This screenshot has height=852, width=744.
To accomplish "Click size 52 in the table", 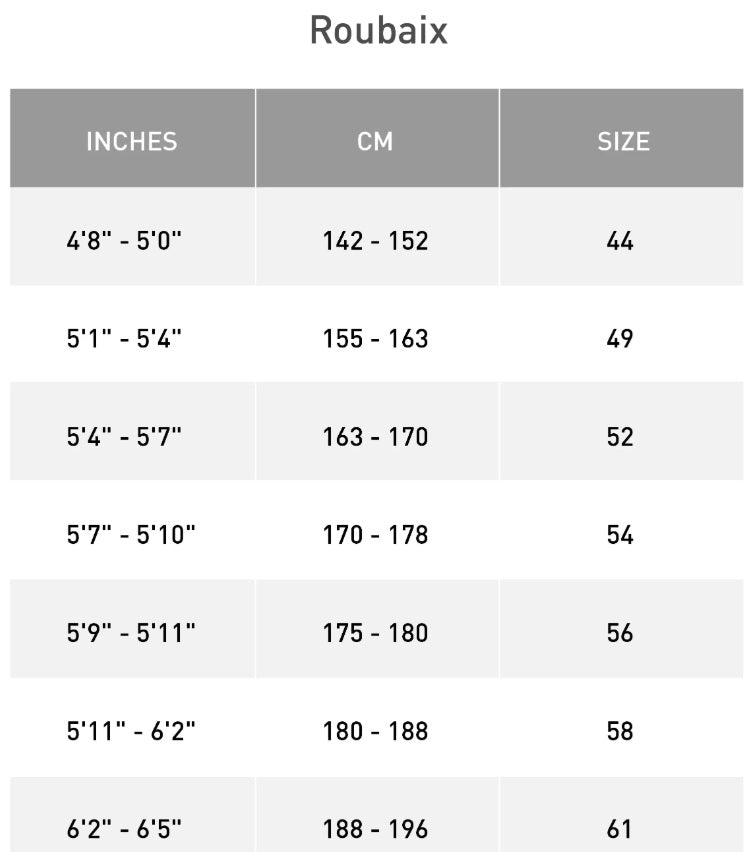I will 620,437.
